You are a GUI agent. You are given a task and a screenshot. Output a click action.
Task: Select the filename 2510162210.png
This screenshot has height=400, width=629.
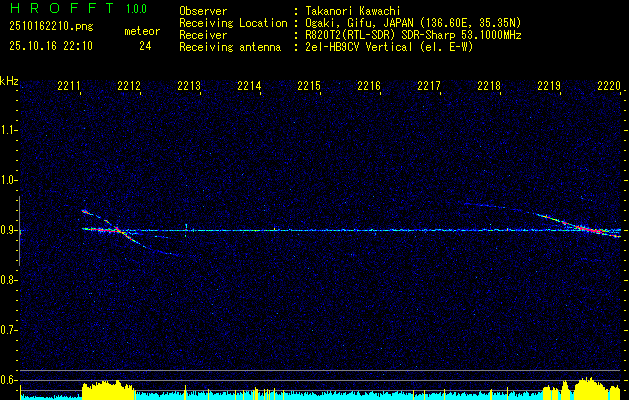click(51, 27)
